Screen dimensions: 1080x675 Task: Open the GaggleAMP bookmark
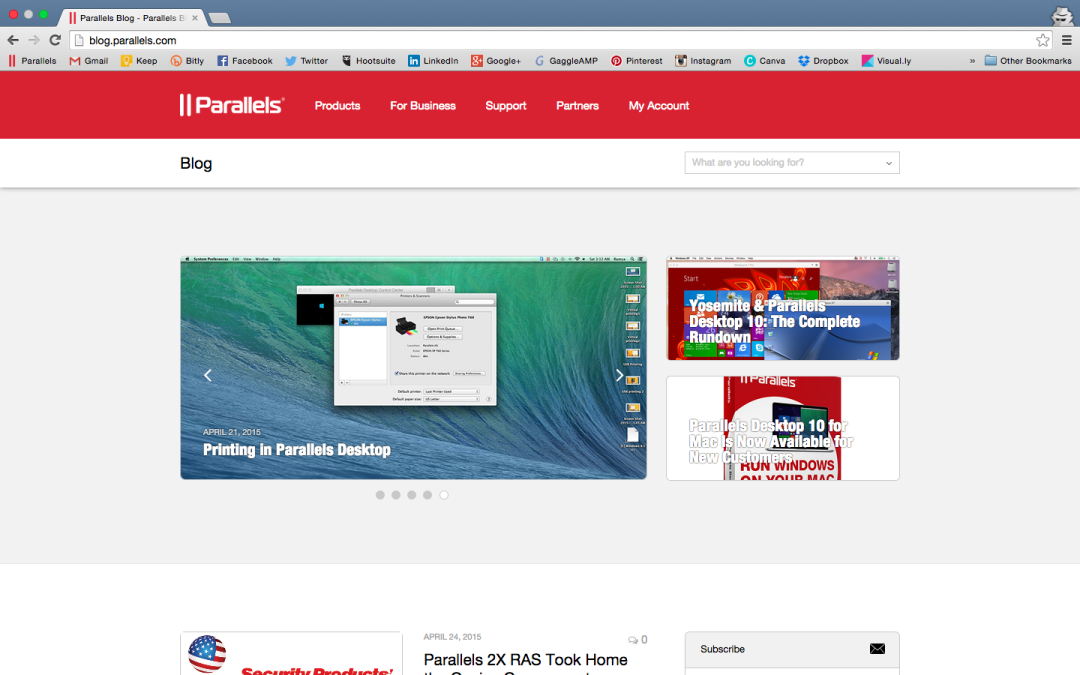coord(566,61)
